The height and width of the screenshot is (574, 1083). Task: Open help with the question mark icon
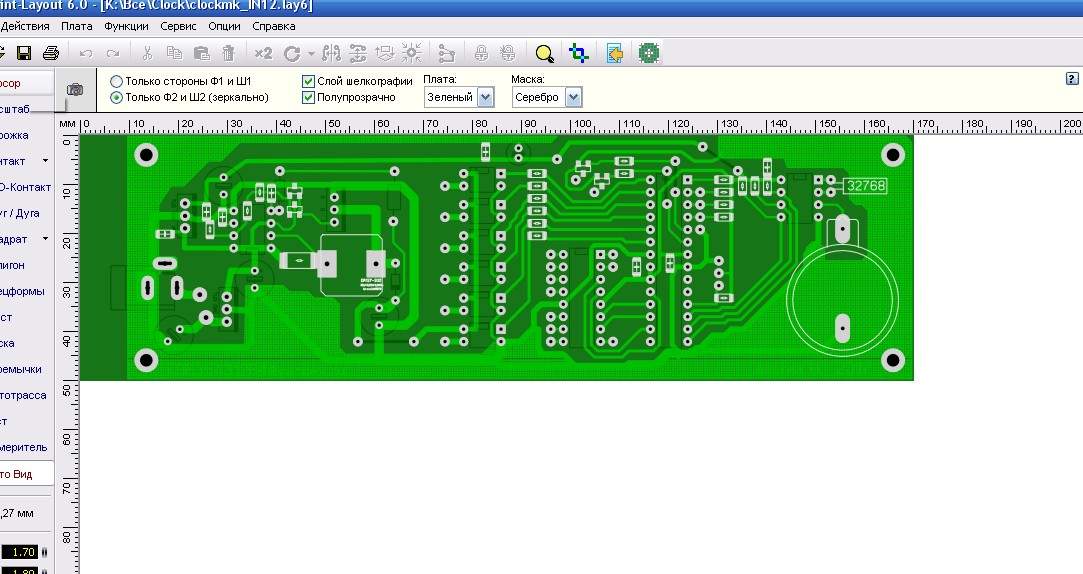pyautogui.click(x=1072, y=79)
